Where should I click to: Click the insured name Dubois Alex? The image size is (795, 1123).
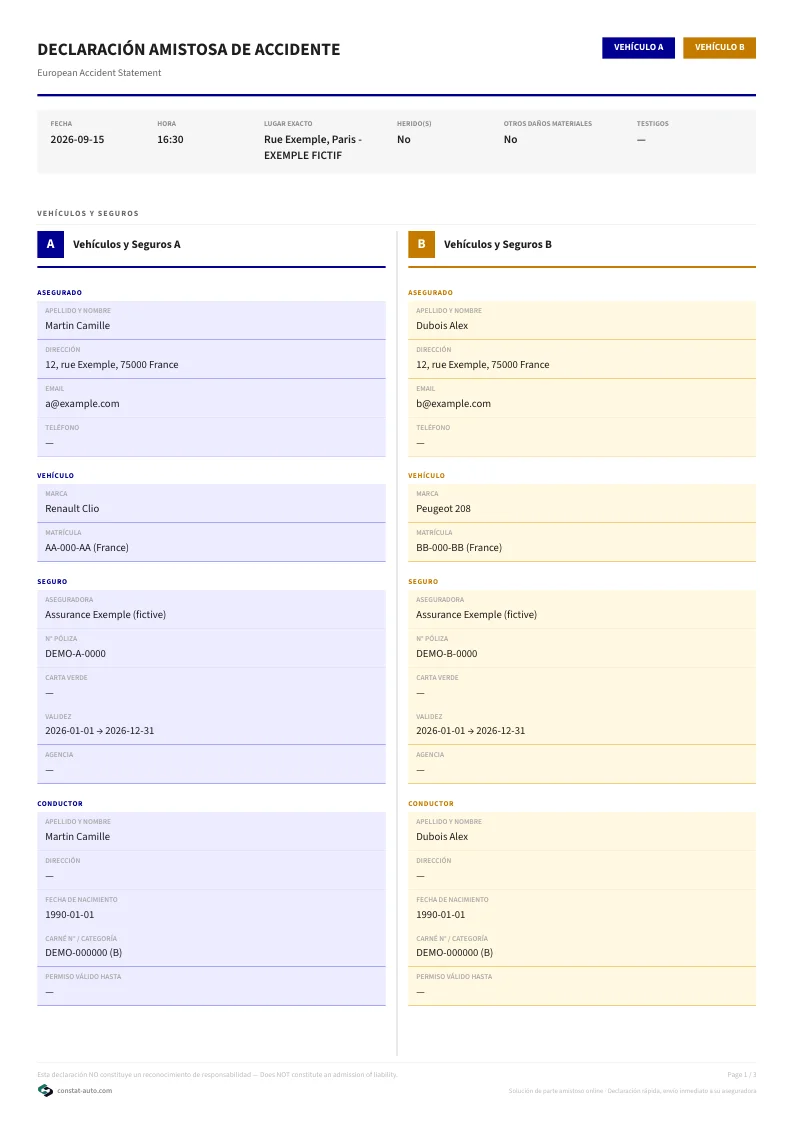(x=442, y=326)
